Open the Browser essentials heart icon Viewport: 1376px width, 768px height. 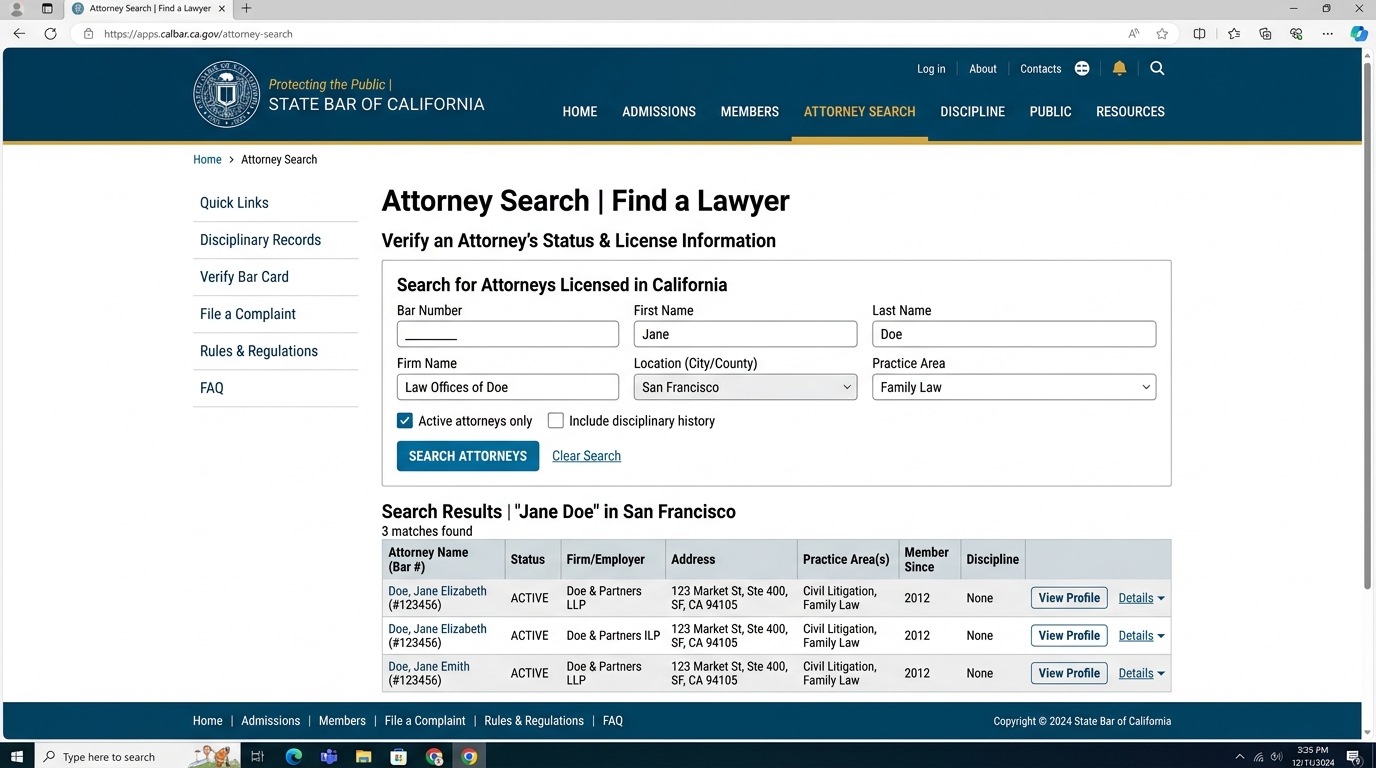(x=1296, y=34)
